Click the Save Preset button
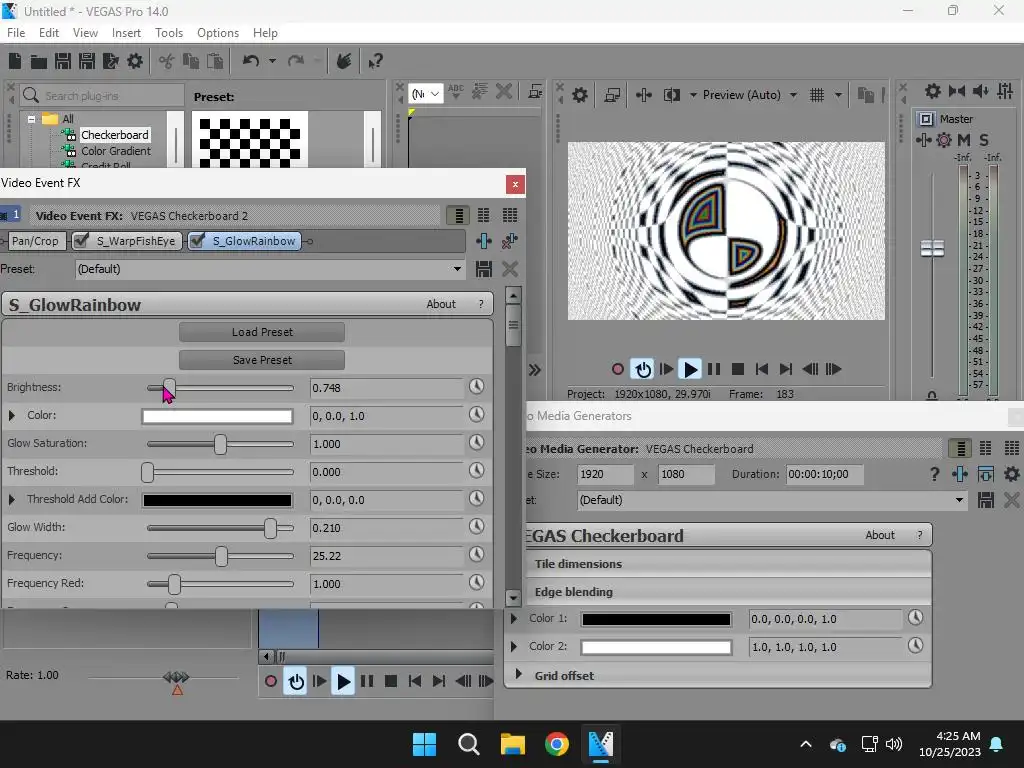This screenshot has width=1024, height=768. pos(262,360)
